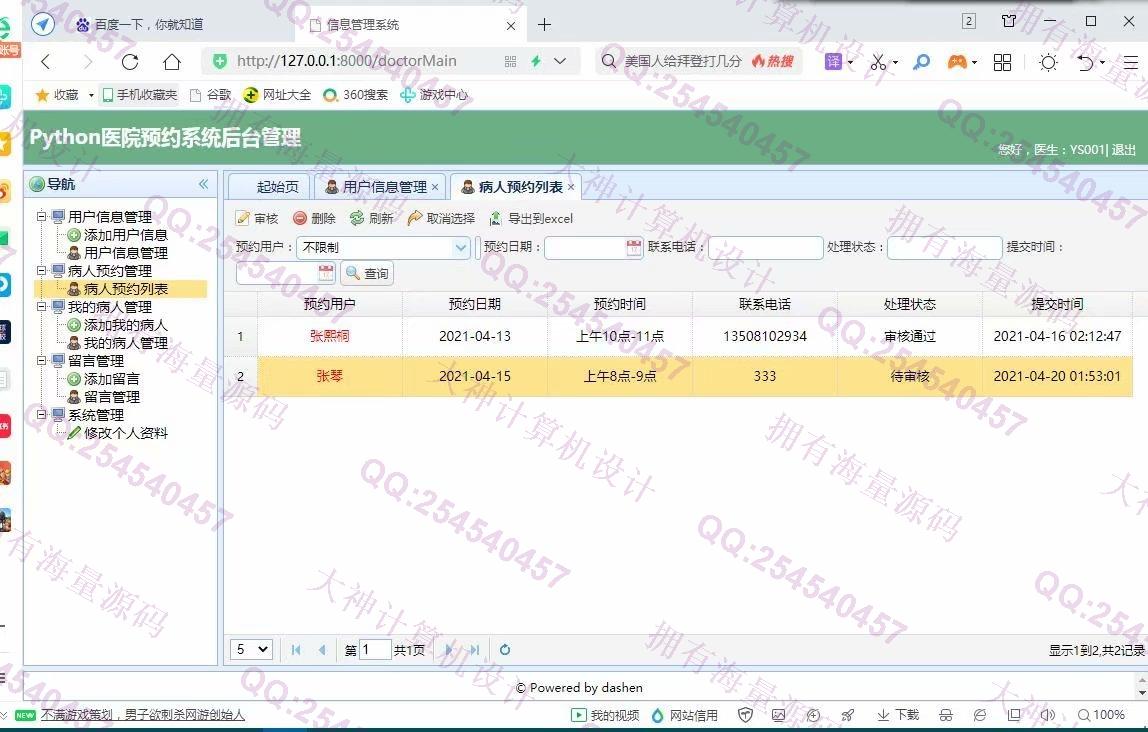Export list with 导出到excel icon
Image resolution: width=1148 pixels, height=732 pixels.
tap(496, 219)
